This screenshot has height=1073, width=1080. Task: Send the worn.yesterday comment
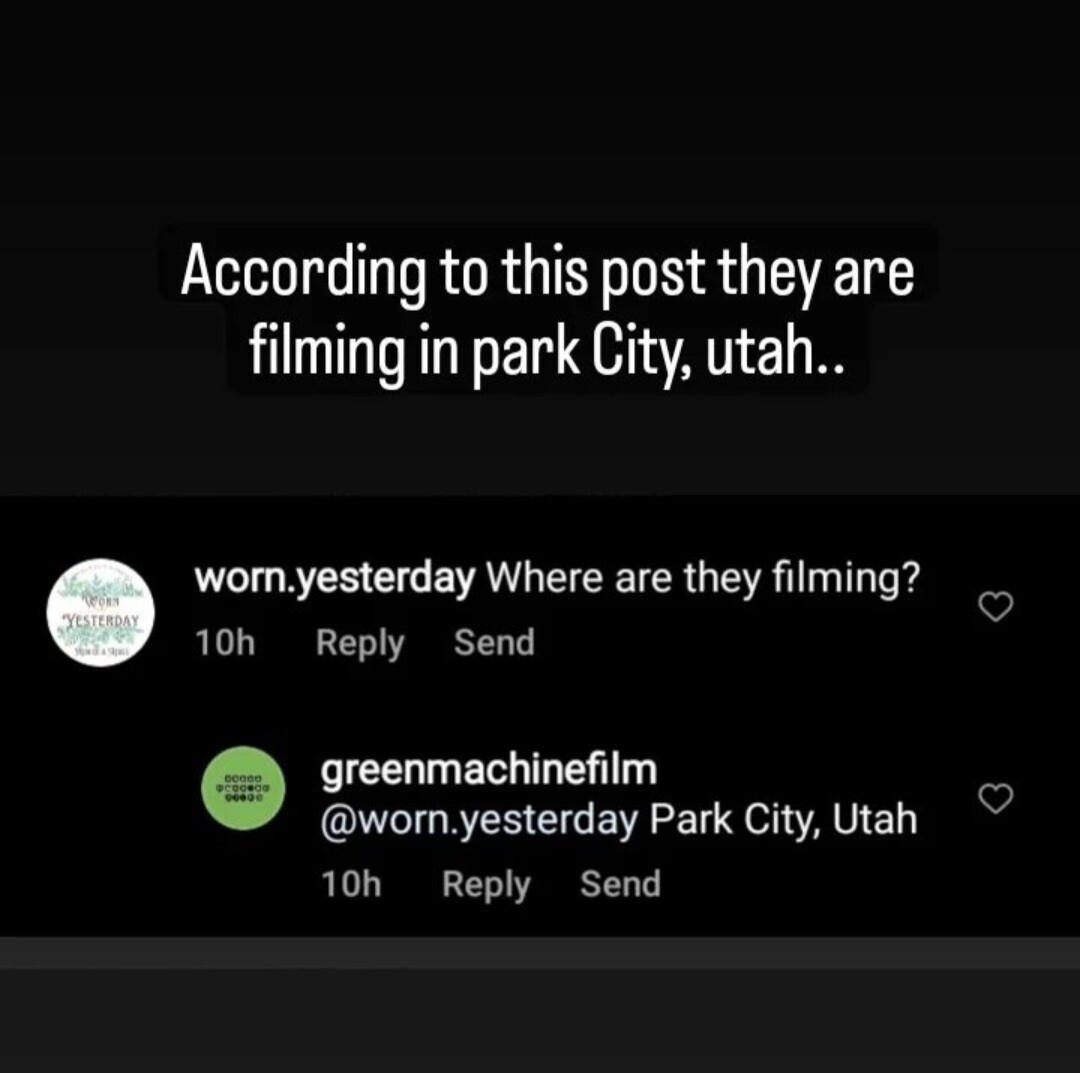pyautogui.click(x=494, y=643)
